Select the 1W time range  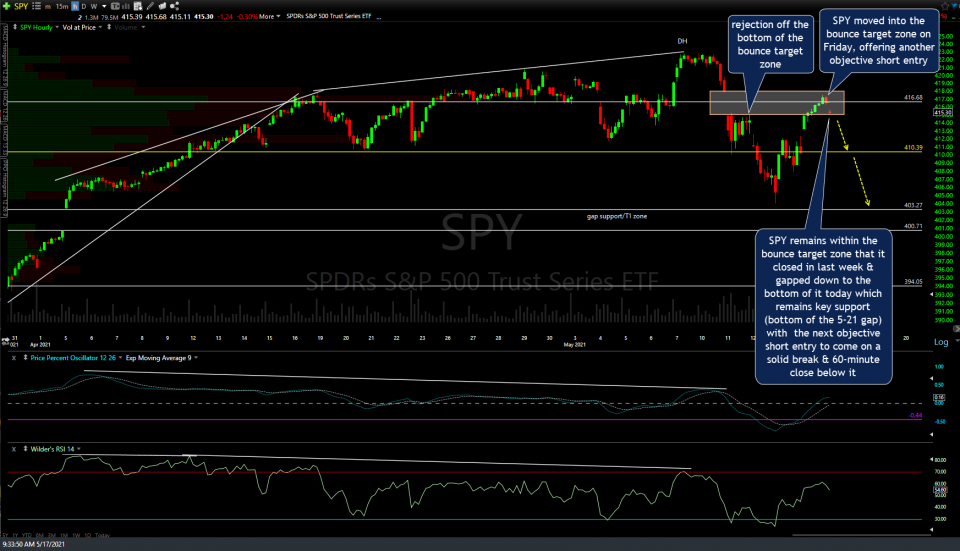coord(77,535)
